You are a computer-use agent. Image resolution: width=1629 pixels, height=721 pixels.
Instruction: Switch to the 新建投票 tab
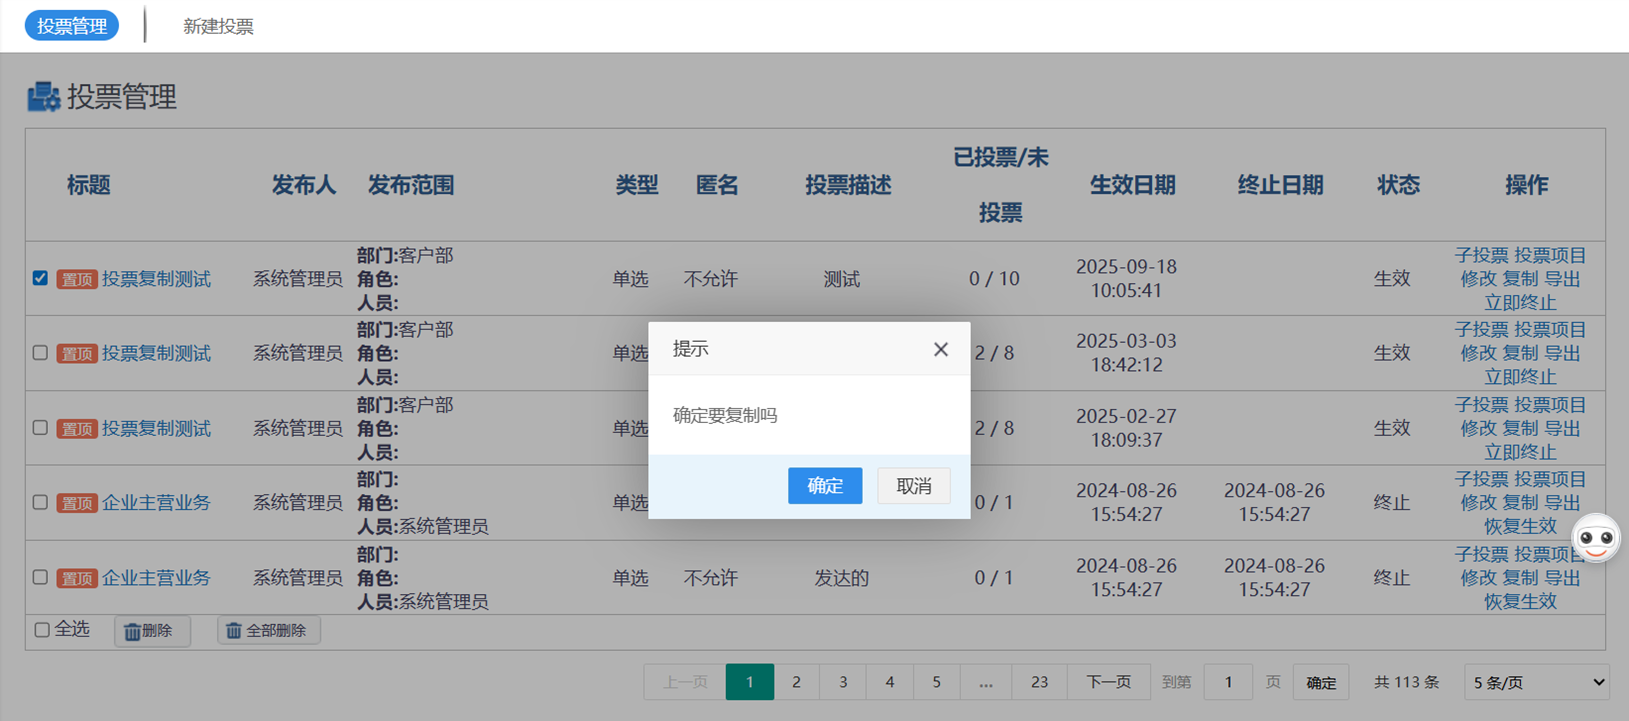(x=218, y=26)
